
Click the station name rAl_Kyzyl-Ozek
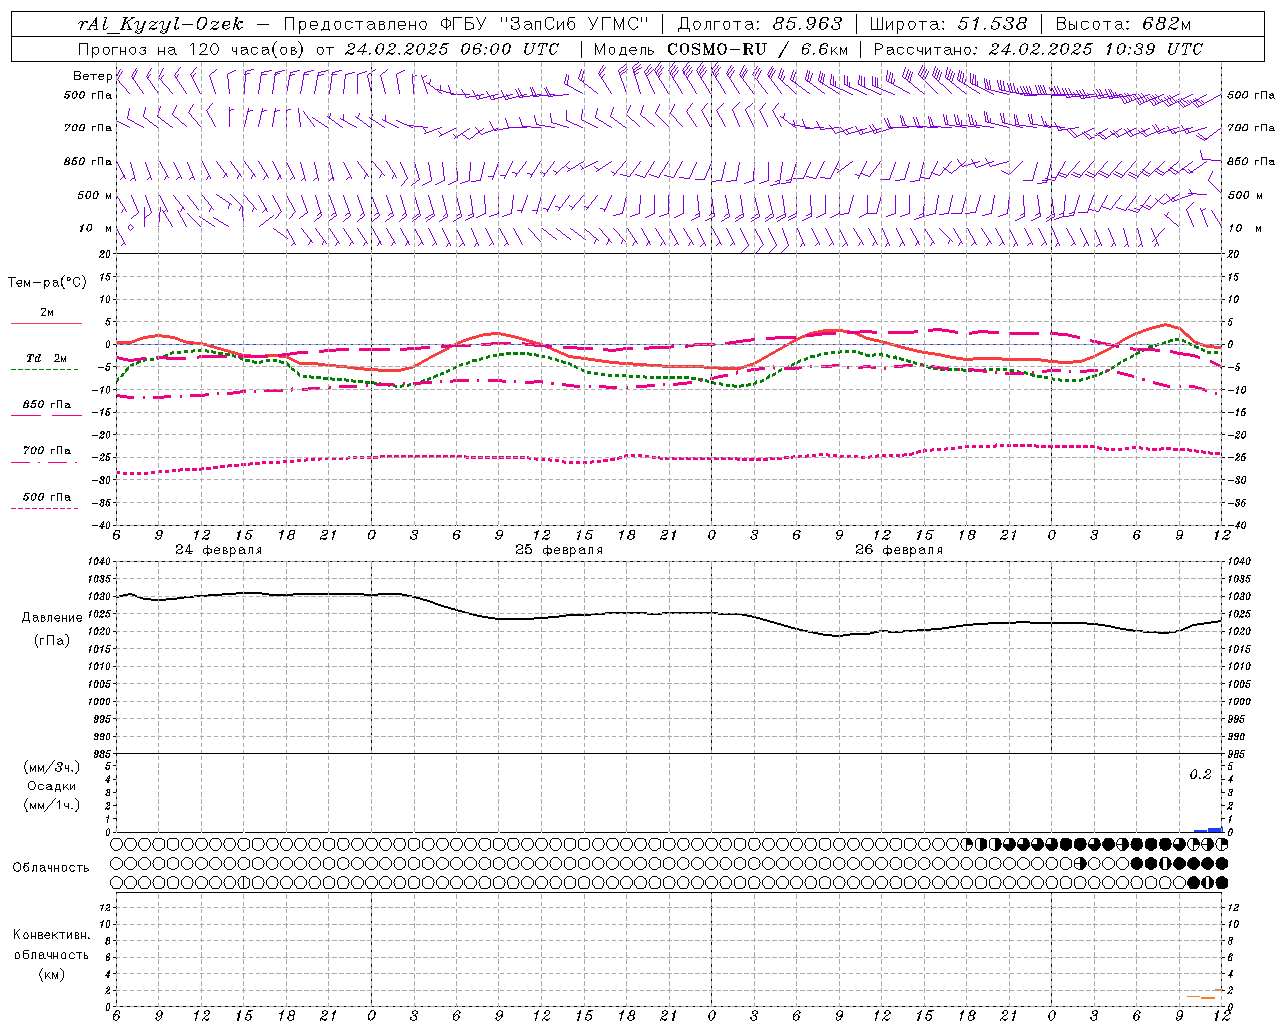click(160, 24)
